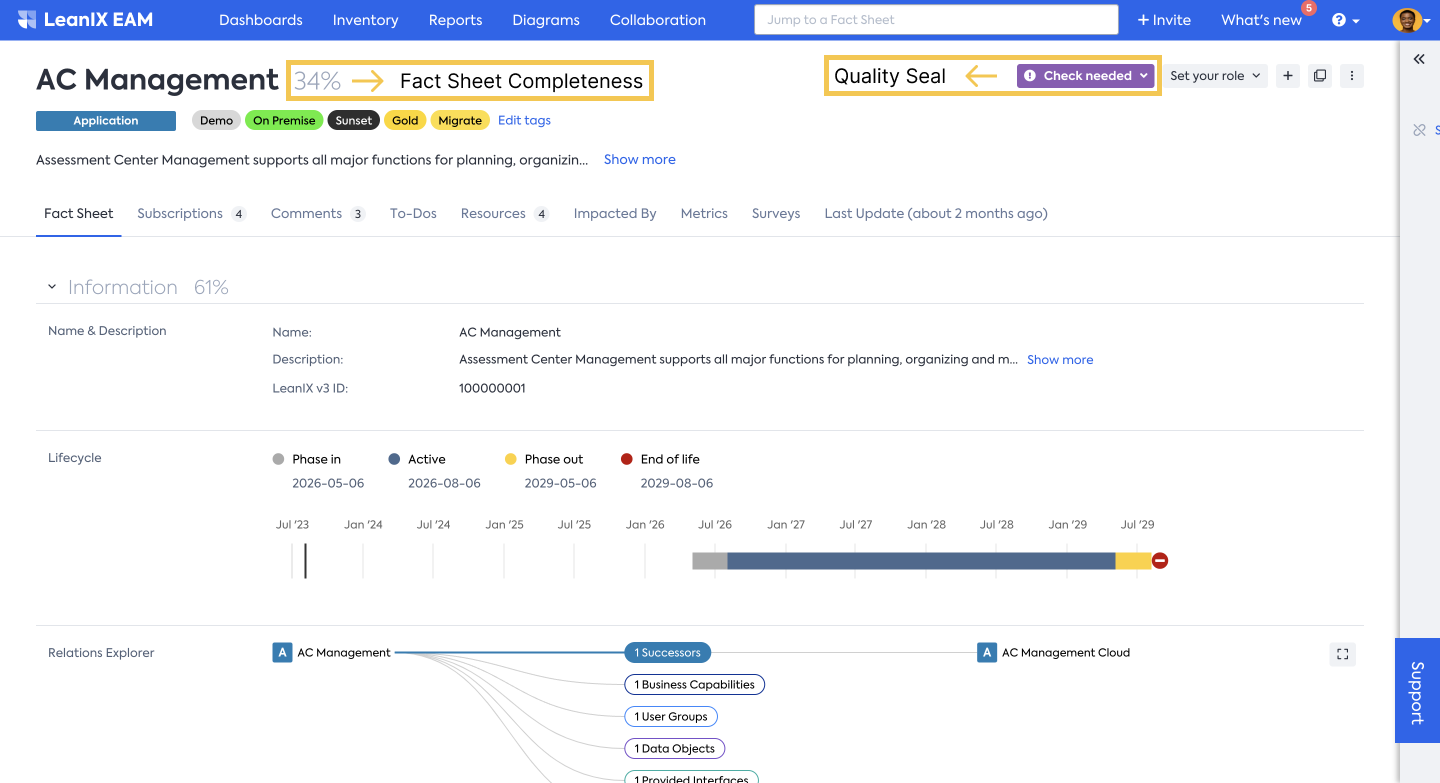This screenshot has width=1440, height=783.
Task: Collapse the right side panel with double chevron
Action: 1419,59
